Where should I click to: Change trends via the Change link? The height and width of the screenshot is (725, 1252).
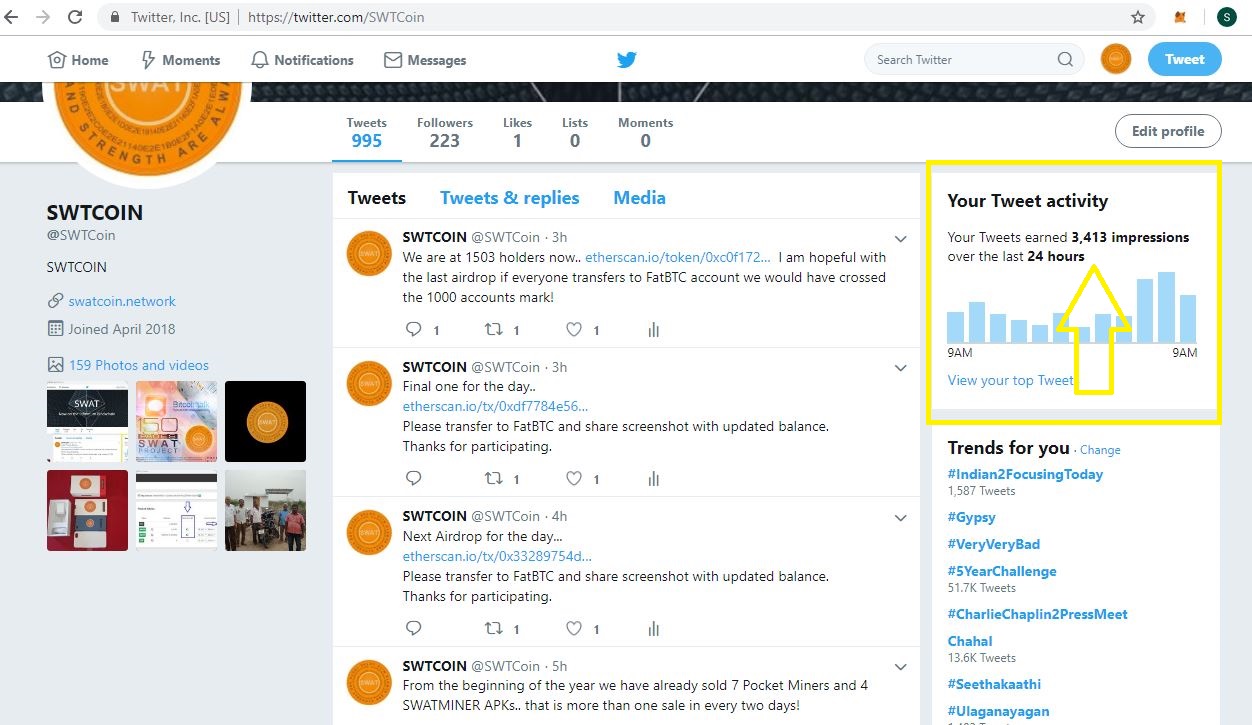pyautogui.click(x=1100, y=450)
